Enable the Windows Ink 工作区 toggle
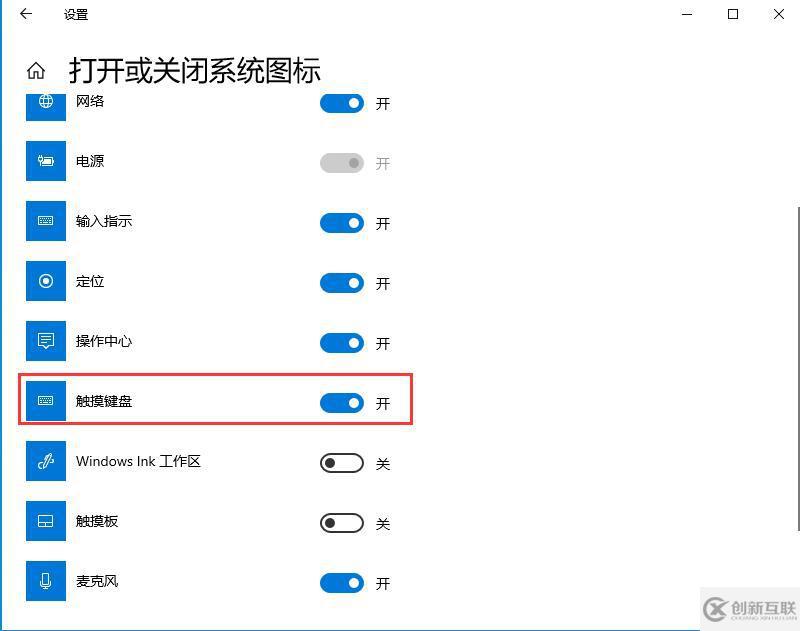 (x=342, y=463)
